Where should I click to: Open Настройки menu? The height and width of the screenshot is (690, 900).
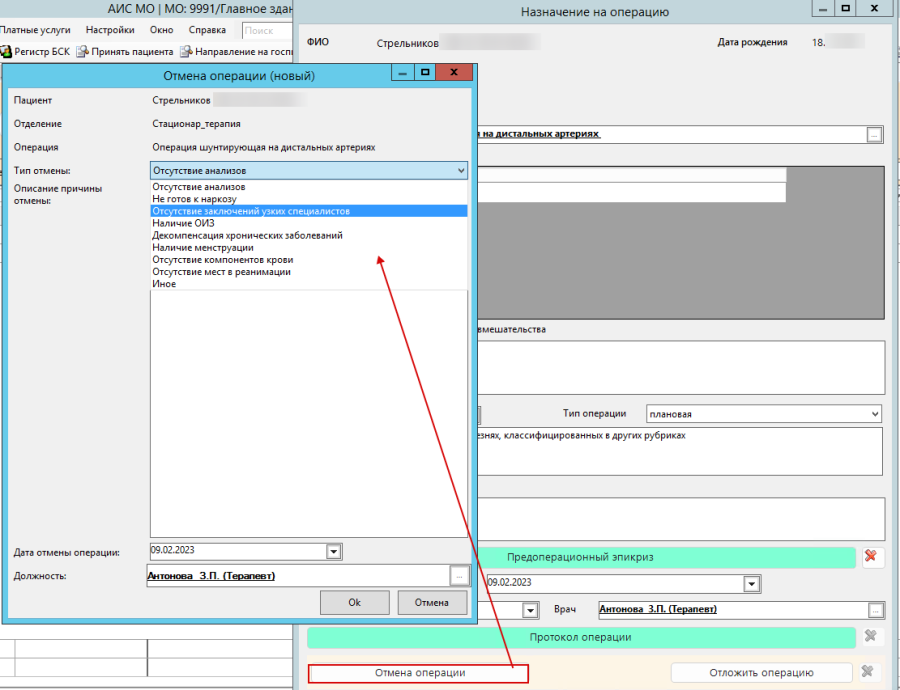click(110, 30)
